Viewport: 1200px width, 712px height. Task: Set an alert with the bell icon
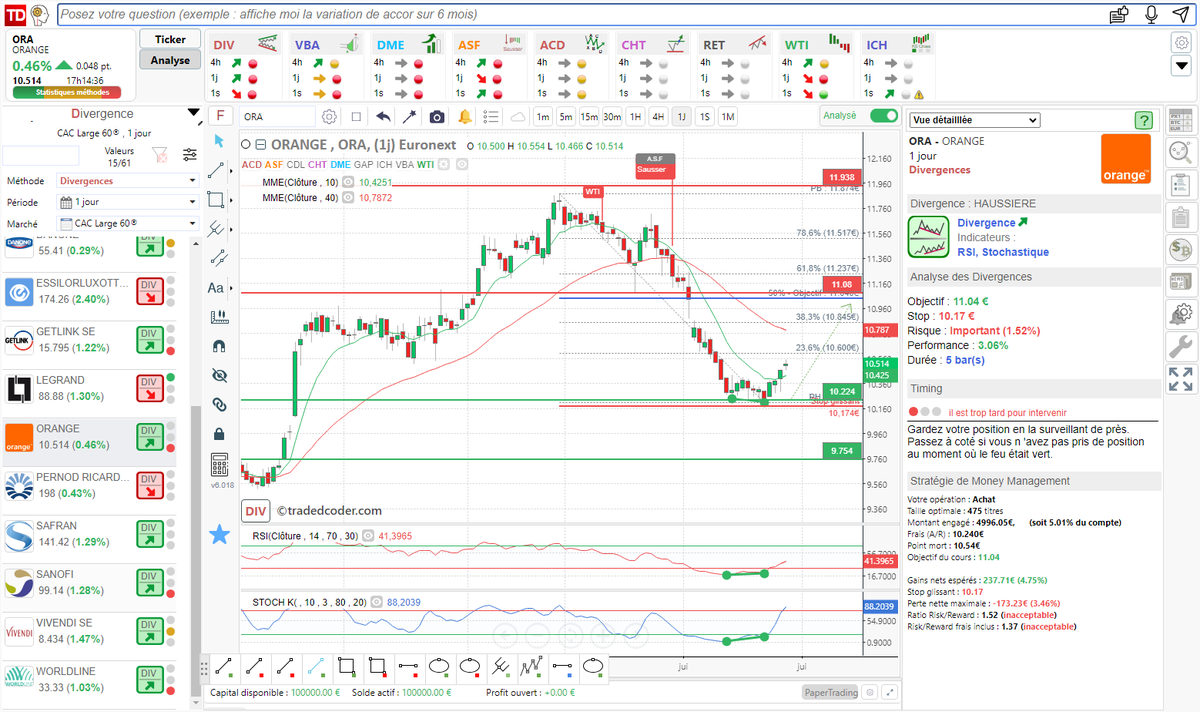[x=464, y=116]
